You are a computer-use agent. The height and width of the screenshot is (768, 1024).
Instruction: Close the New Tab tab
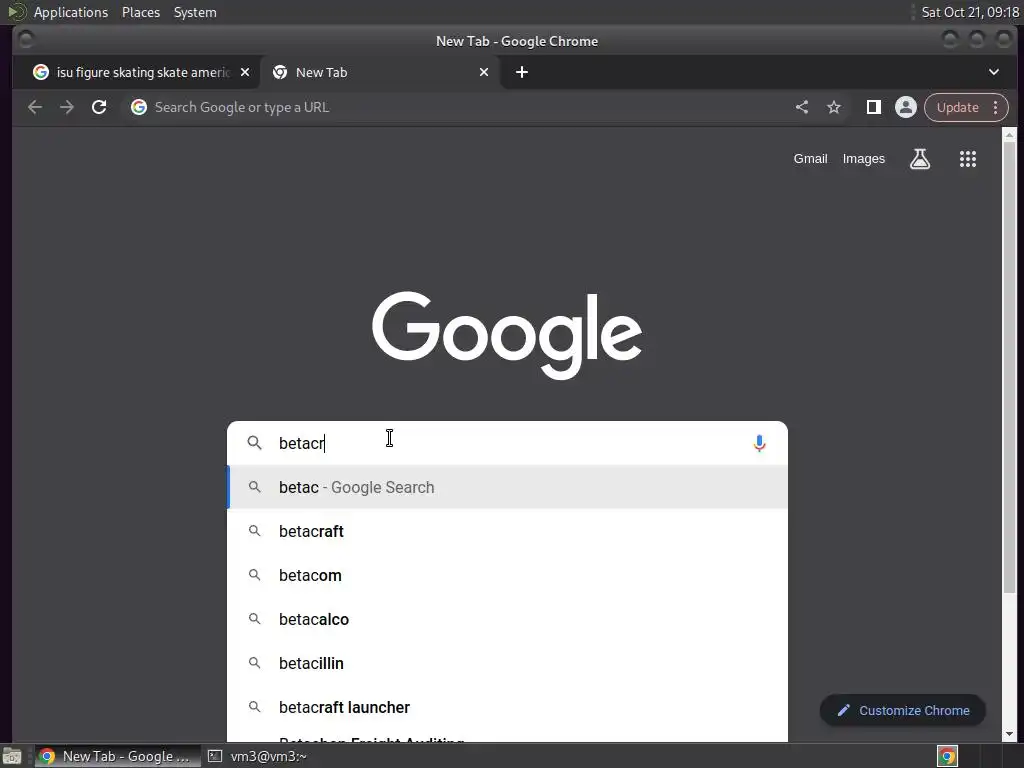pyautogui.click(x=484, y=72)
